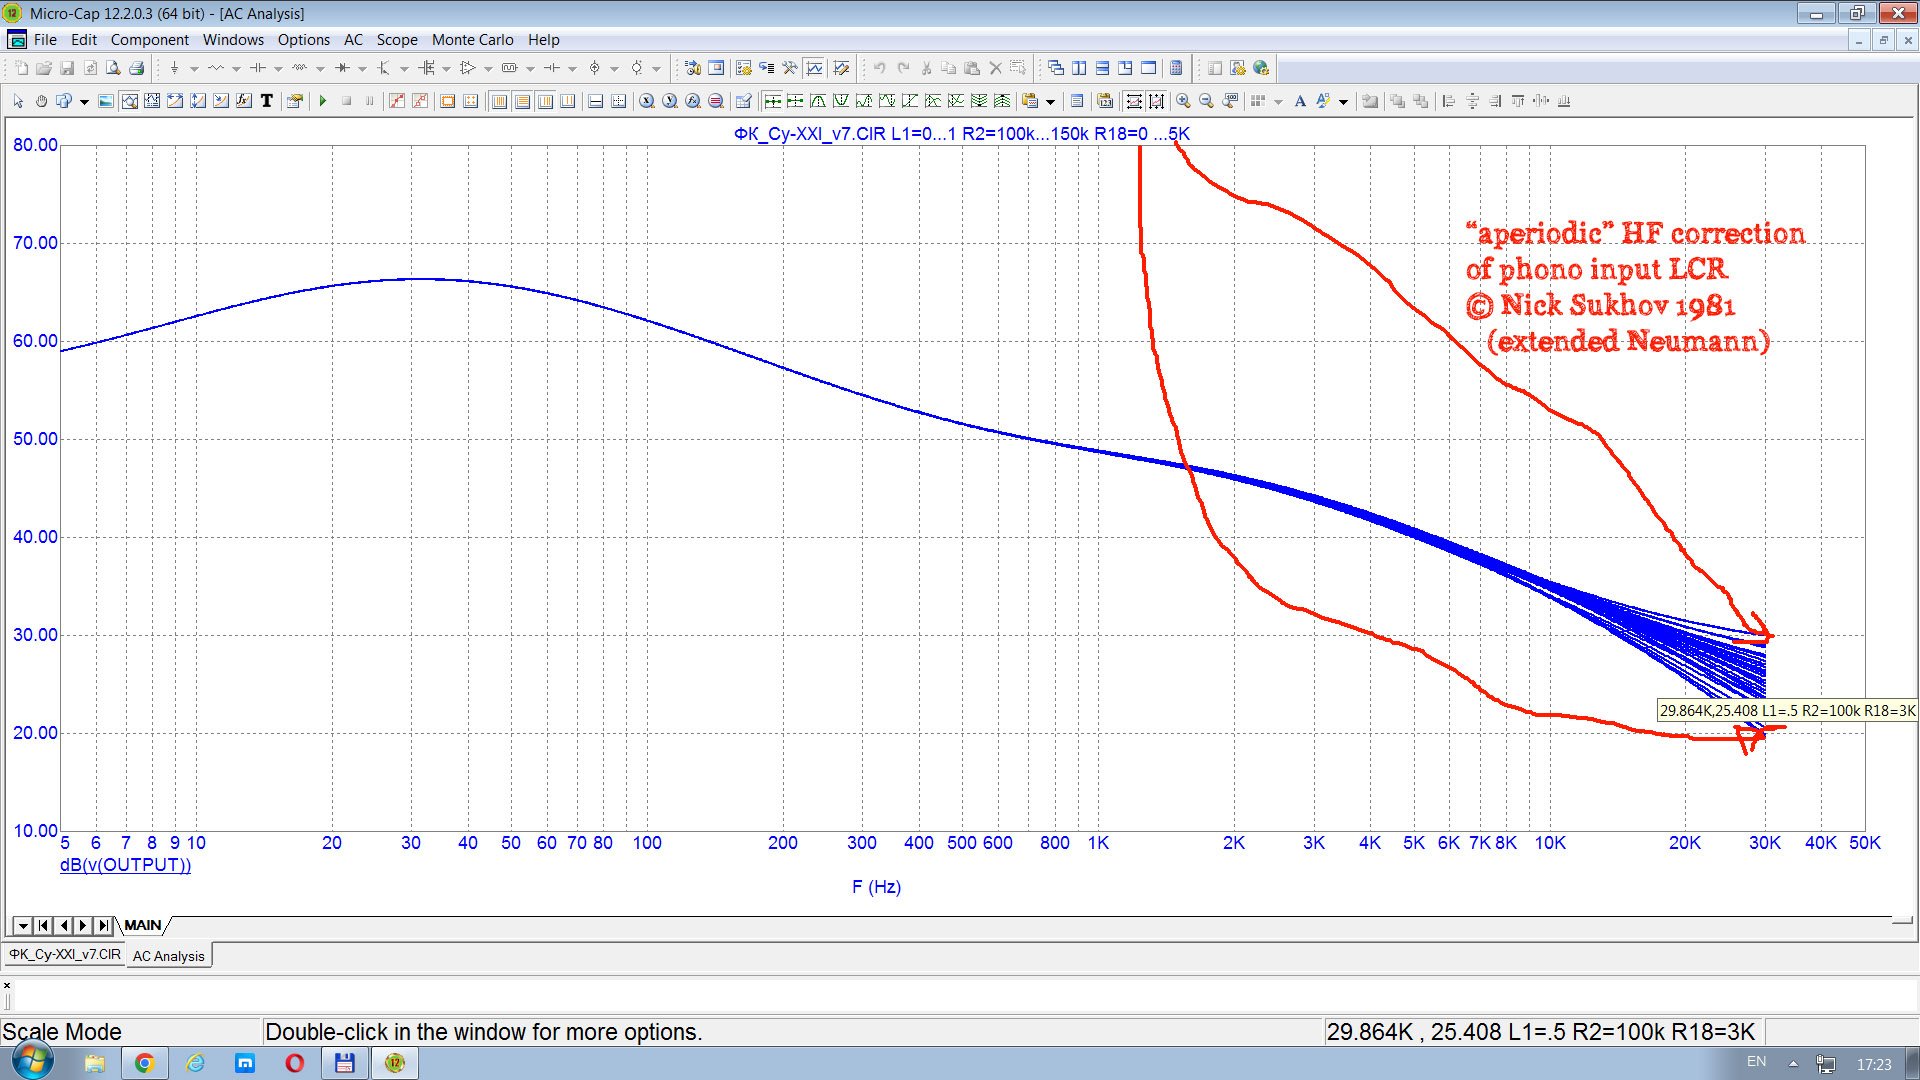
Task: Toggle the Scale Mode toolbar button
Action: (129, 101)
